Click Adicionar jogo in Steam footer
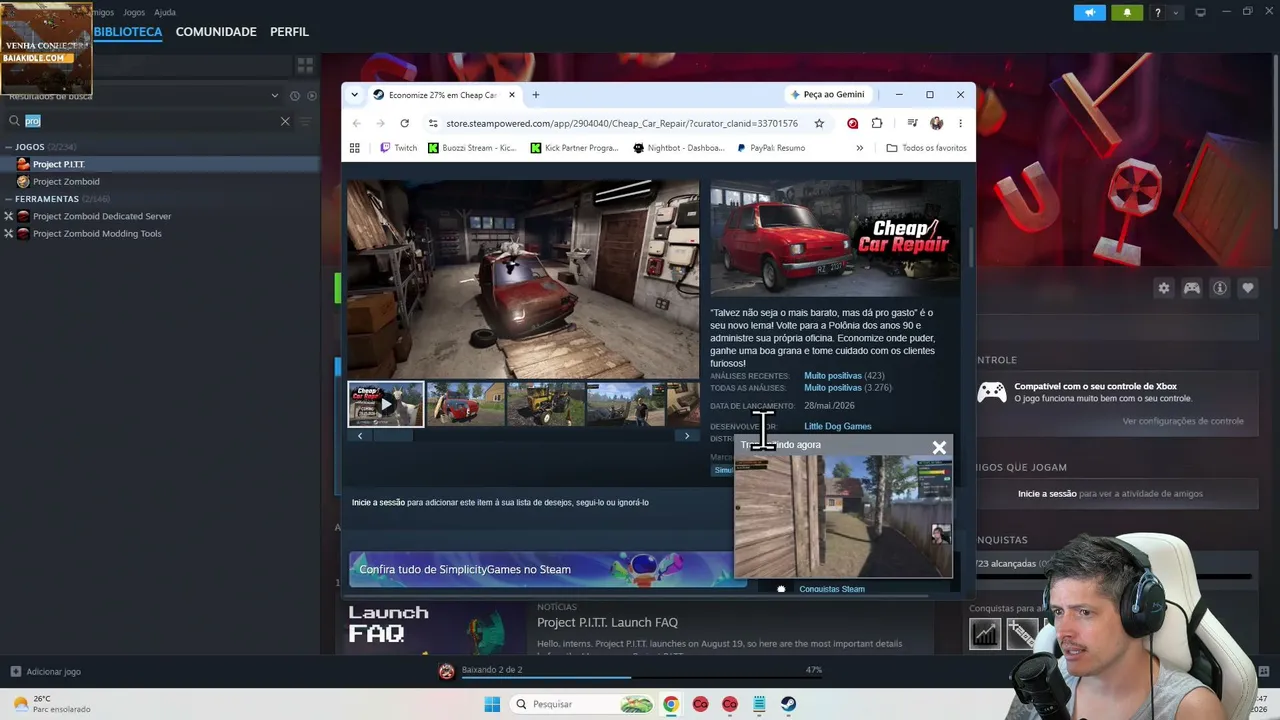This screenshot has width=1280, height=720. (46, 672)
